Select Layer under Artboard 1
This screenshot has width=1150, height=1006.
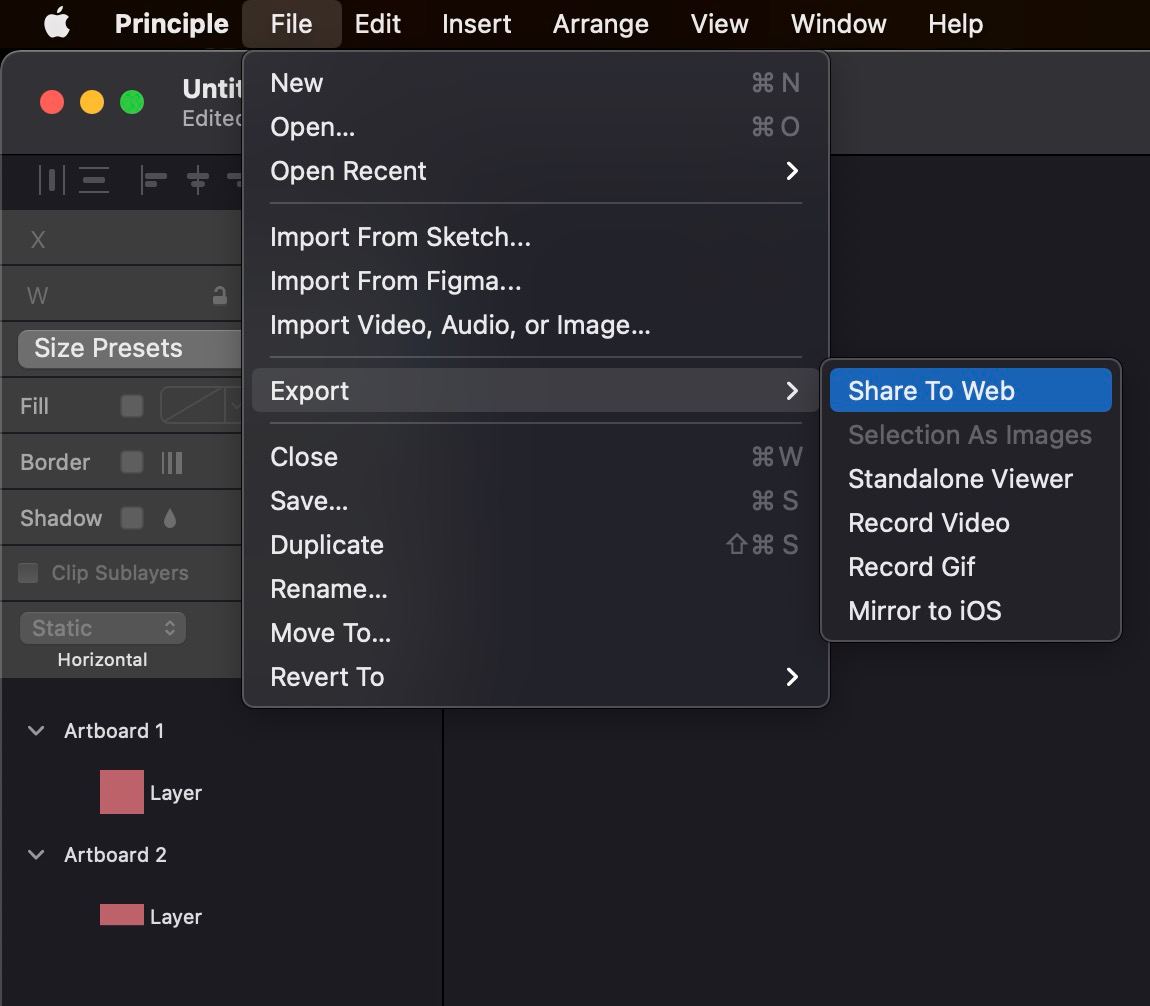point(175,793)
